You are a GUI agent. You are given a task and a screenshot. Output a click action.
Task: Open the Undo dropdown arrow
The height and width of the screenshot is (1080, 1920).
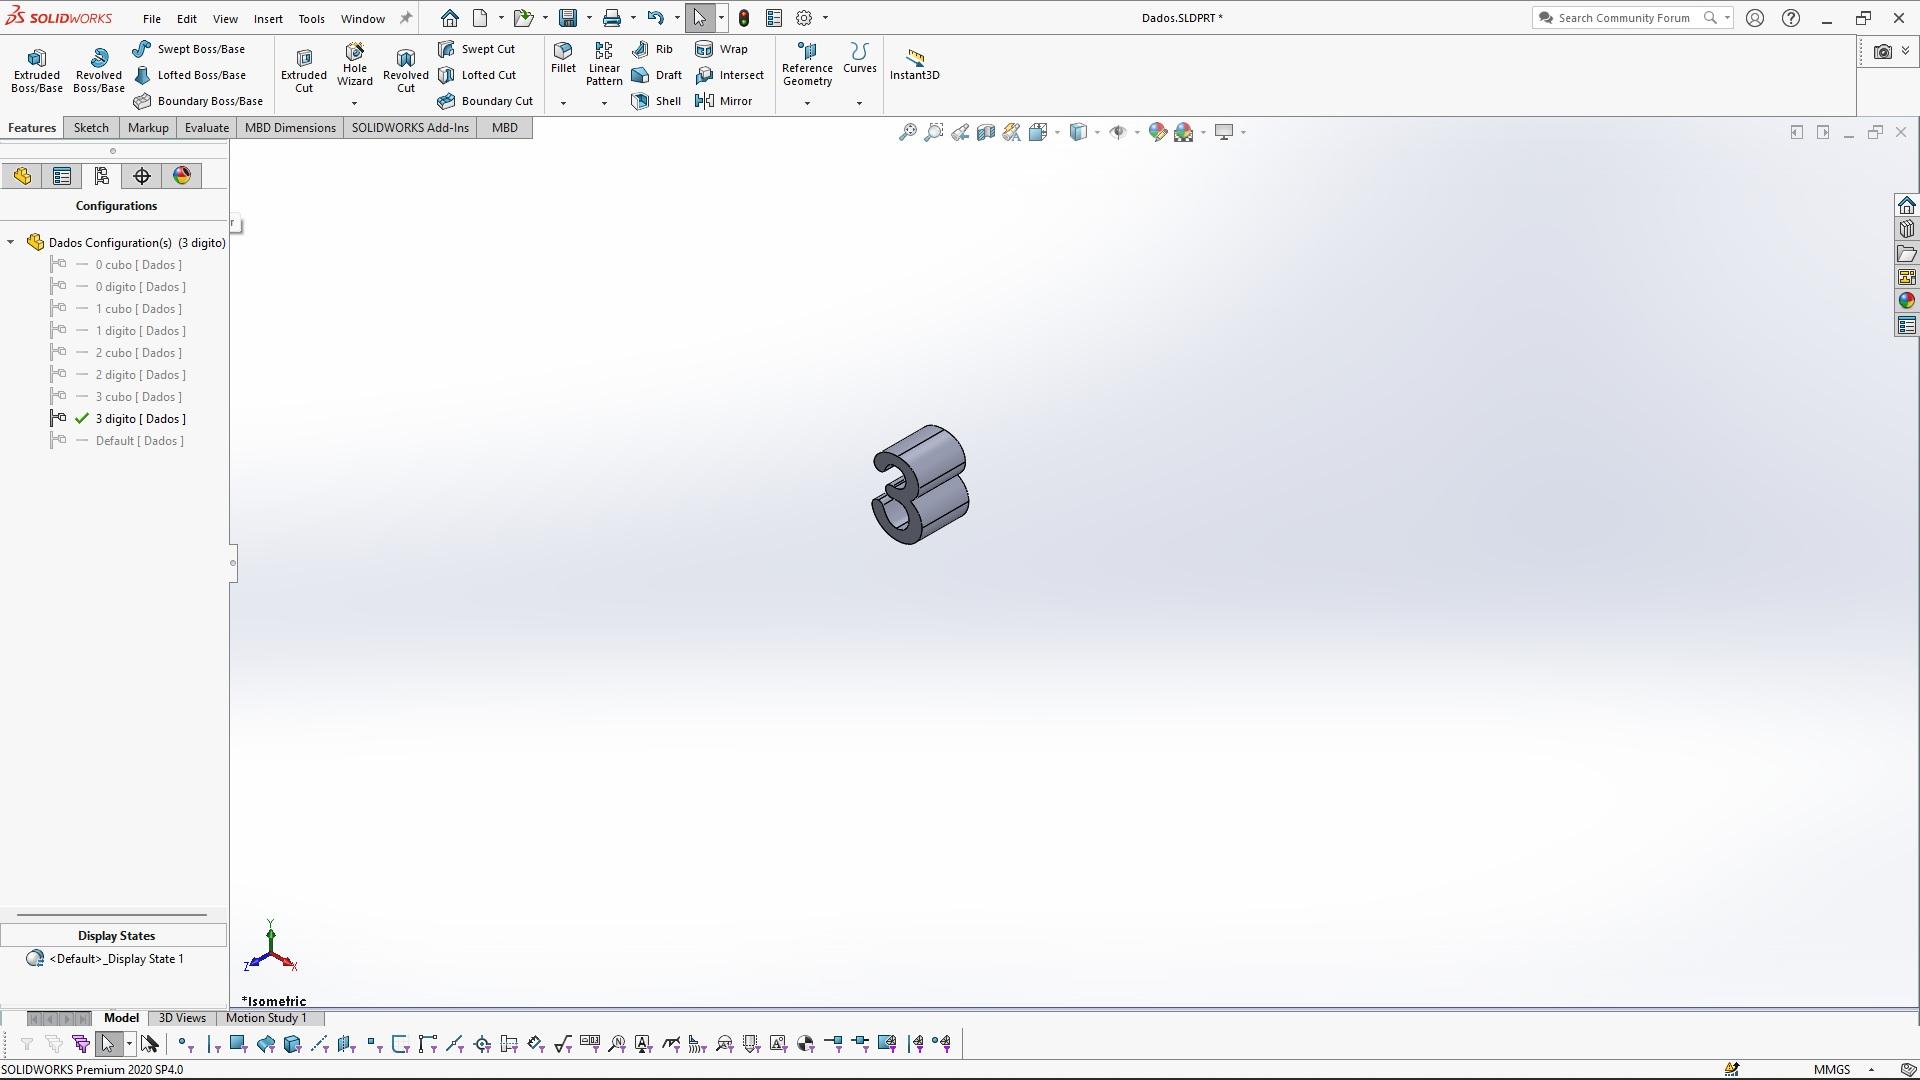pyautogui.click(x=677, y=18)
